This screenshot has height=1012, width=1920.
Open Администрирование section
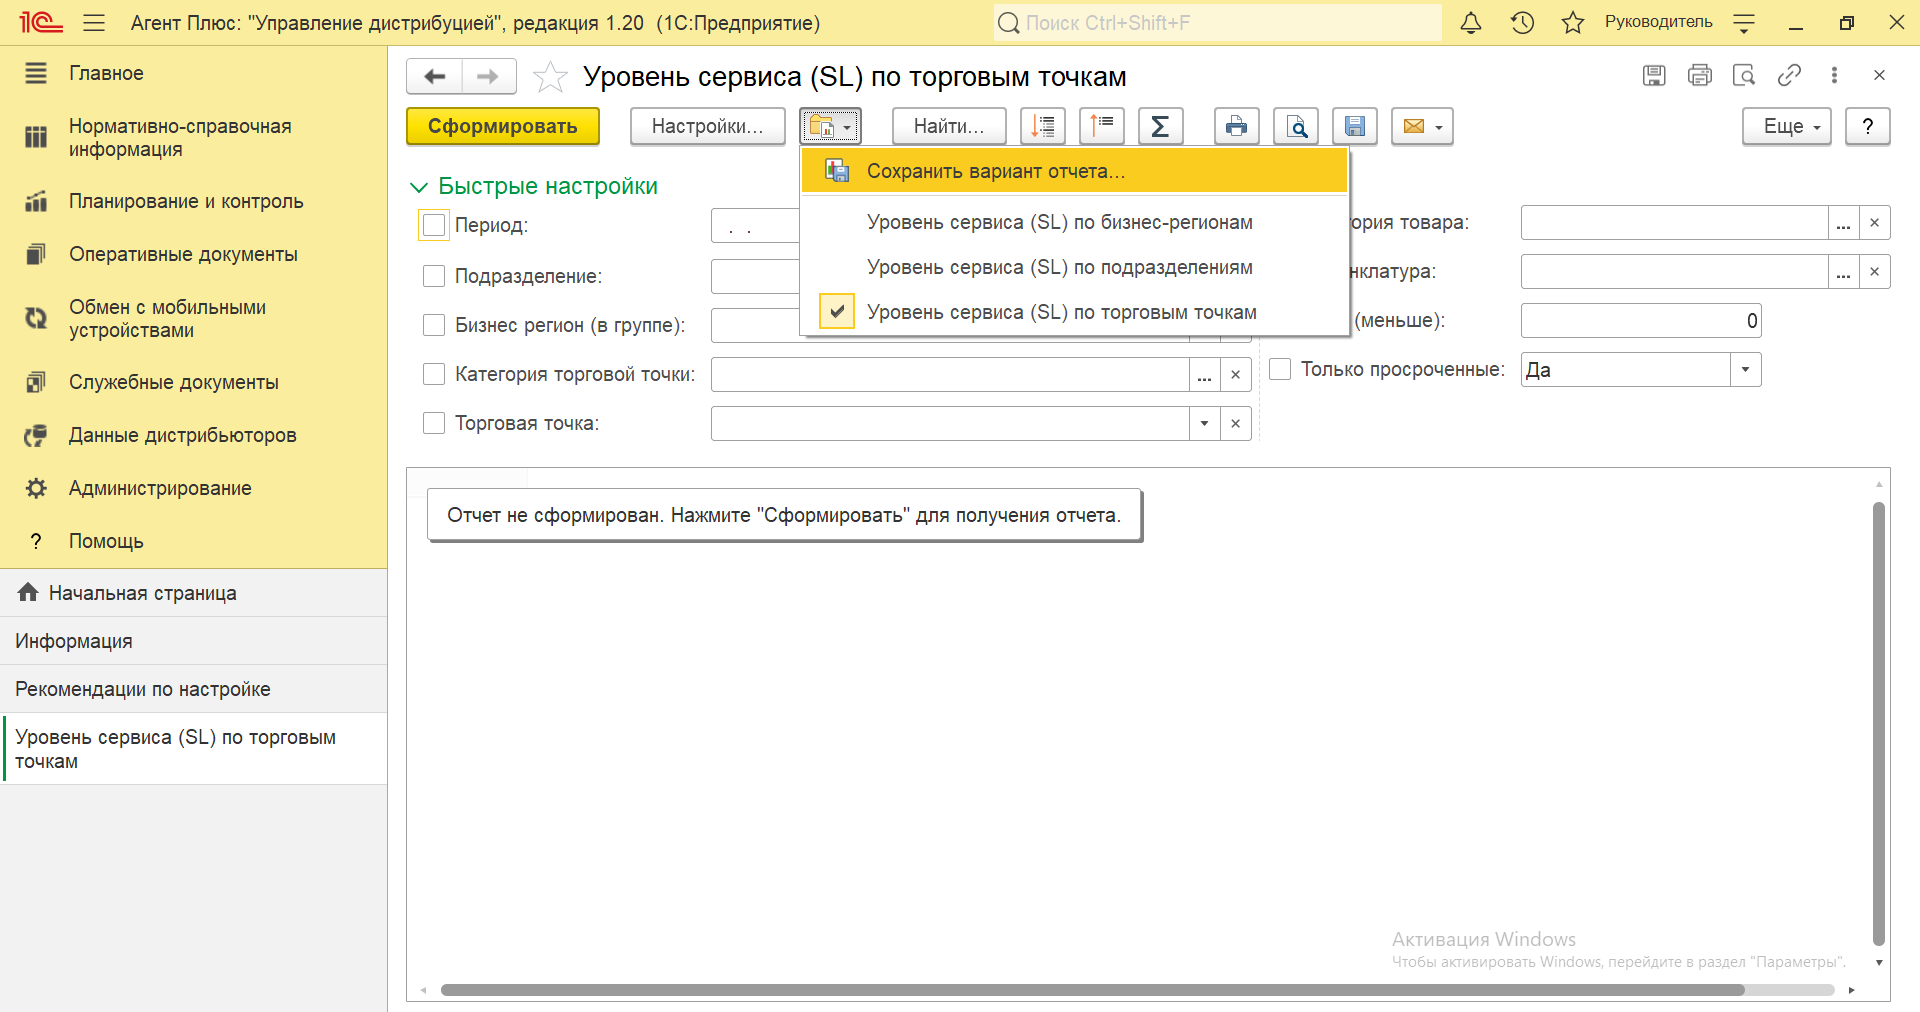click(193, 488)
